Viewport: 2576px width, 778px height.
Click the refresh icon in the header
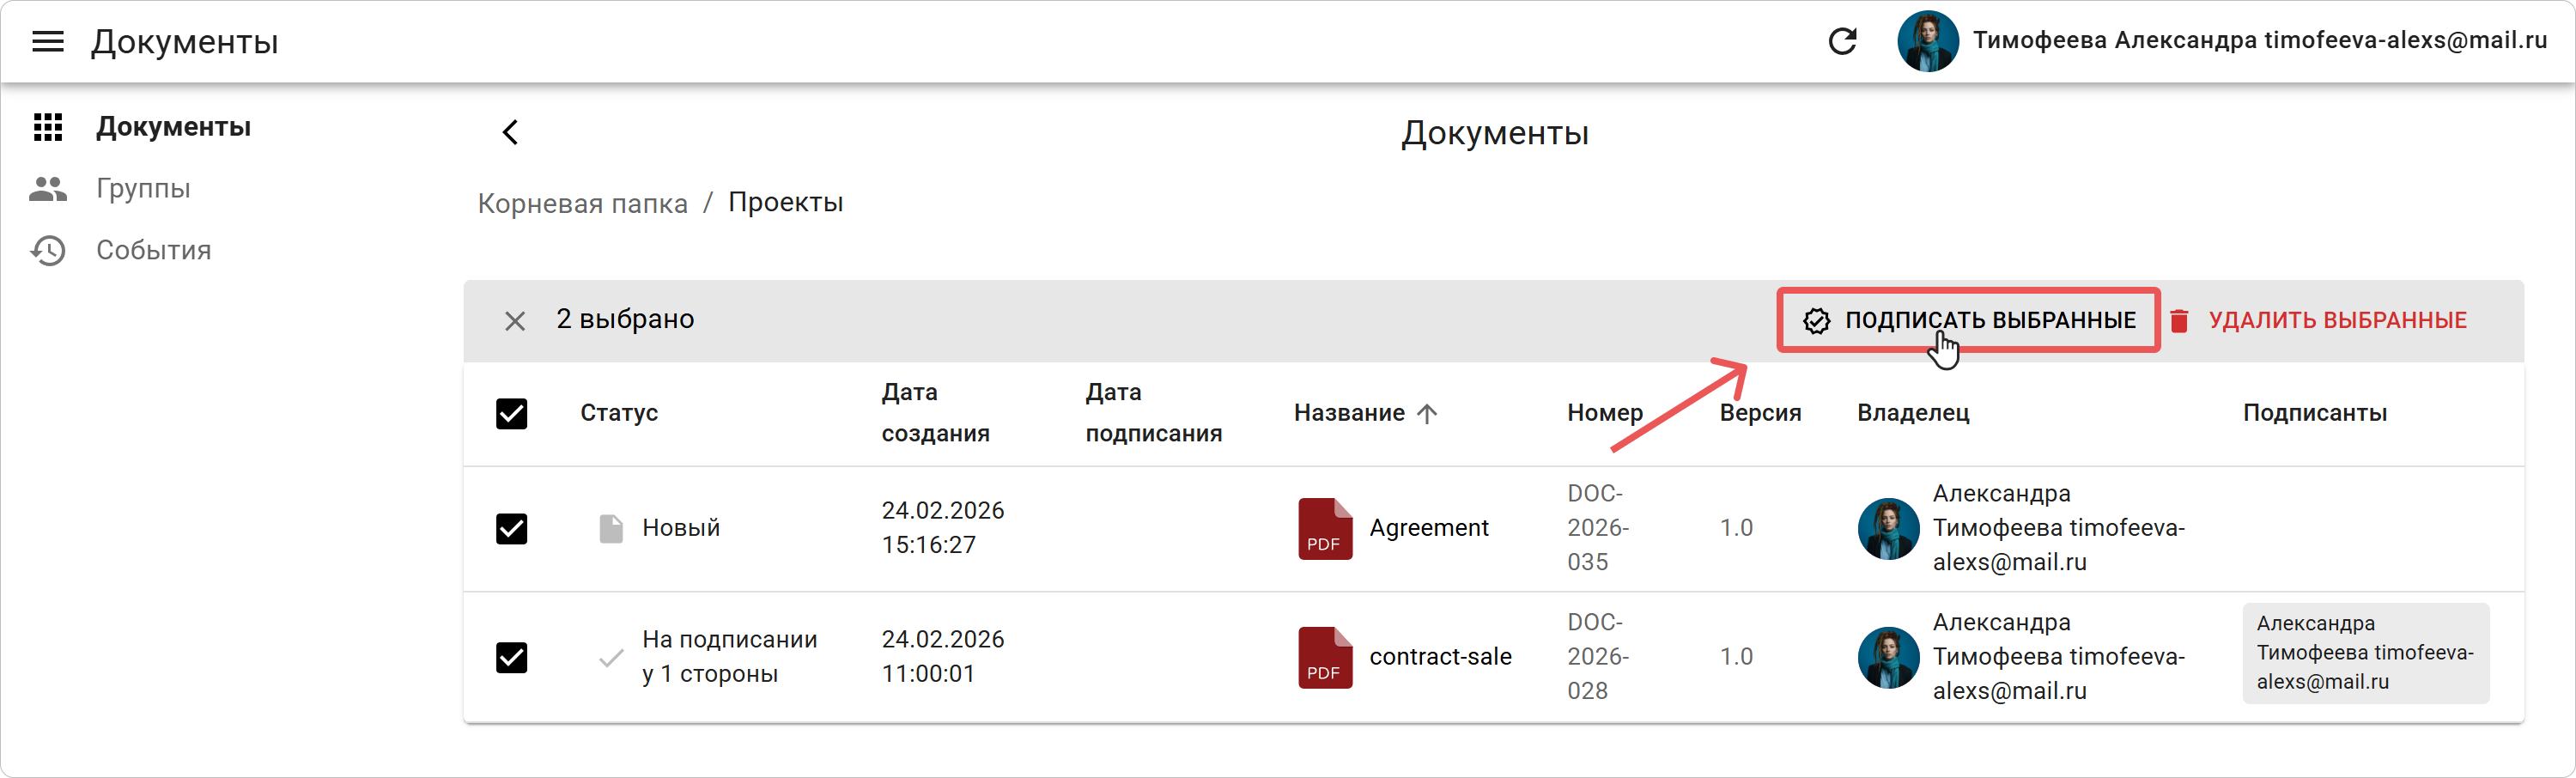[1843, 41]
